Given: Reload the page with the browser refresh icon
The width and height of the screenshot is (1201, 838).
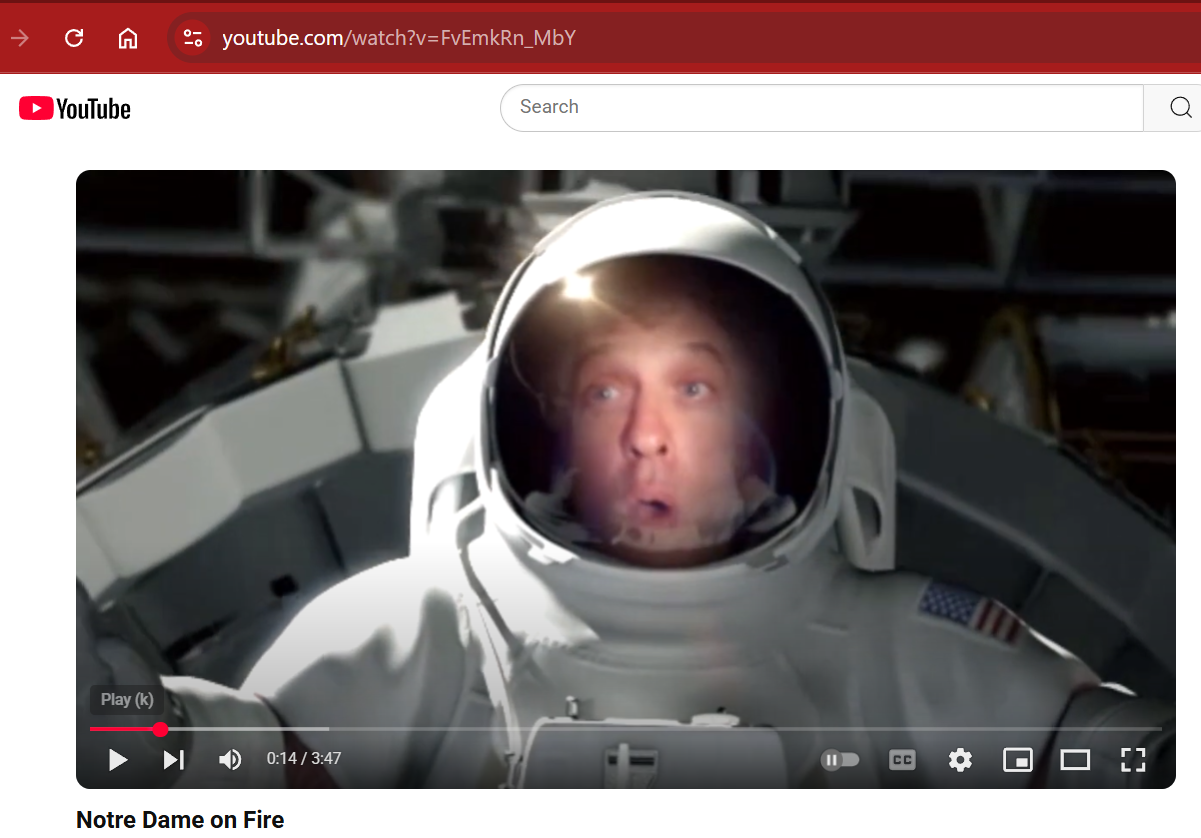Looking at the screenshot, I should (74, 38).
